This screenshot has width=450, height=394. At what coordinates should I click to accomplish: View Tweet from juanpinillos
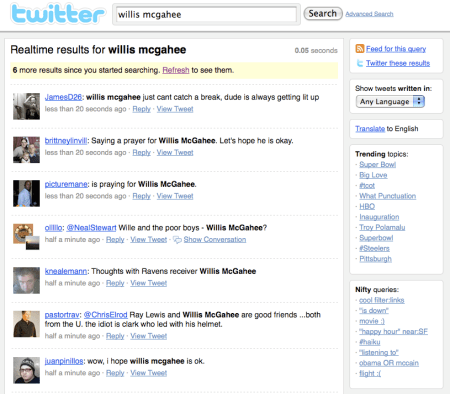point(149,373)
